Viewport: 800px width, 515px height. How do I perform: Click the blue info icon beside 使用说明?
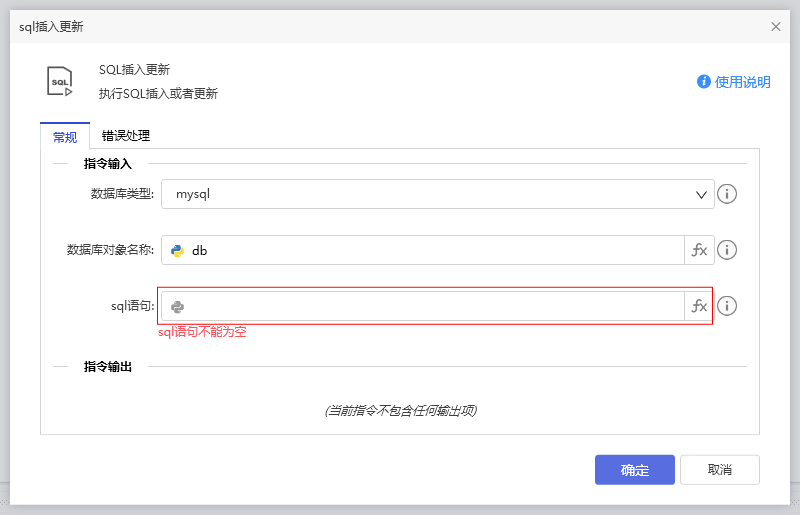(x=704, y=82)
